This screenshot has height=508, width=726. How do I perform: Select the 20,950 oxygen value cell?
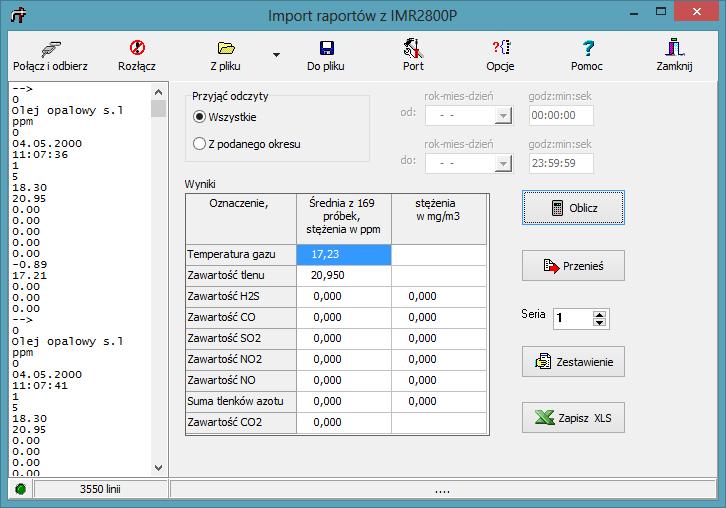tap(344, 275)
